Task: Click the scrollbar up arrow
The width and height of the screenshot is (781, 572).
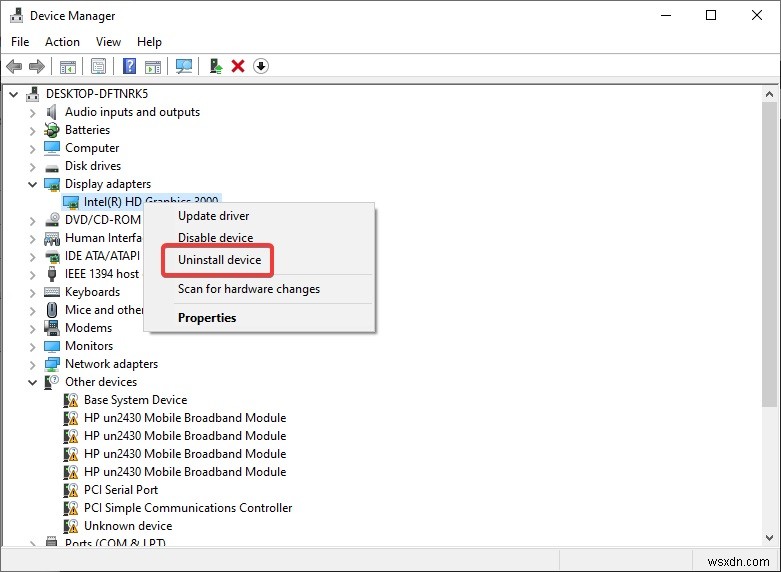Action: (x=769, y=94)
